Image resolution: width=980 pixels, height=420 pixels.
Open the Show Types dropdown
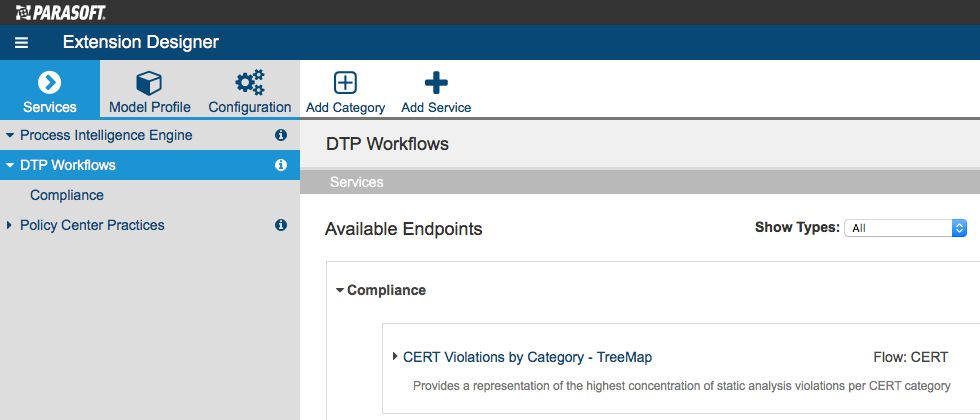[905, 228]
